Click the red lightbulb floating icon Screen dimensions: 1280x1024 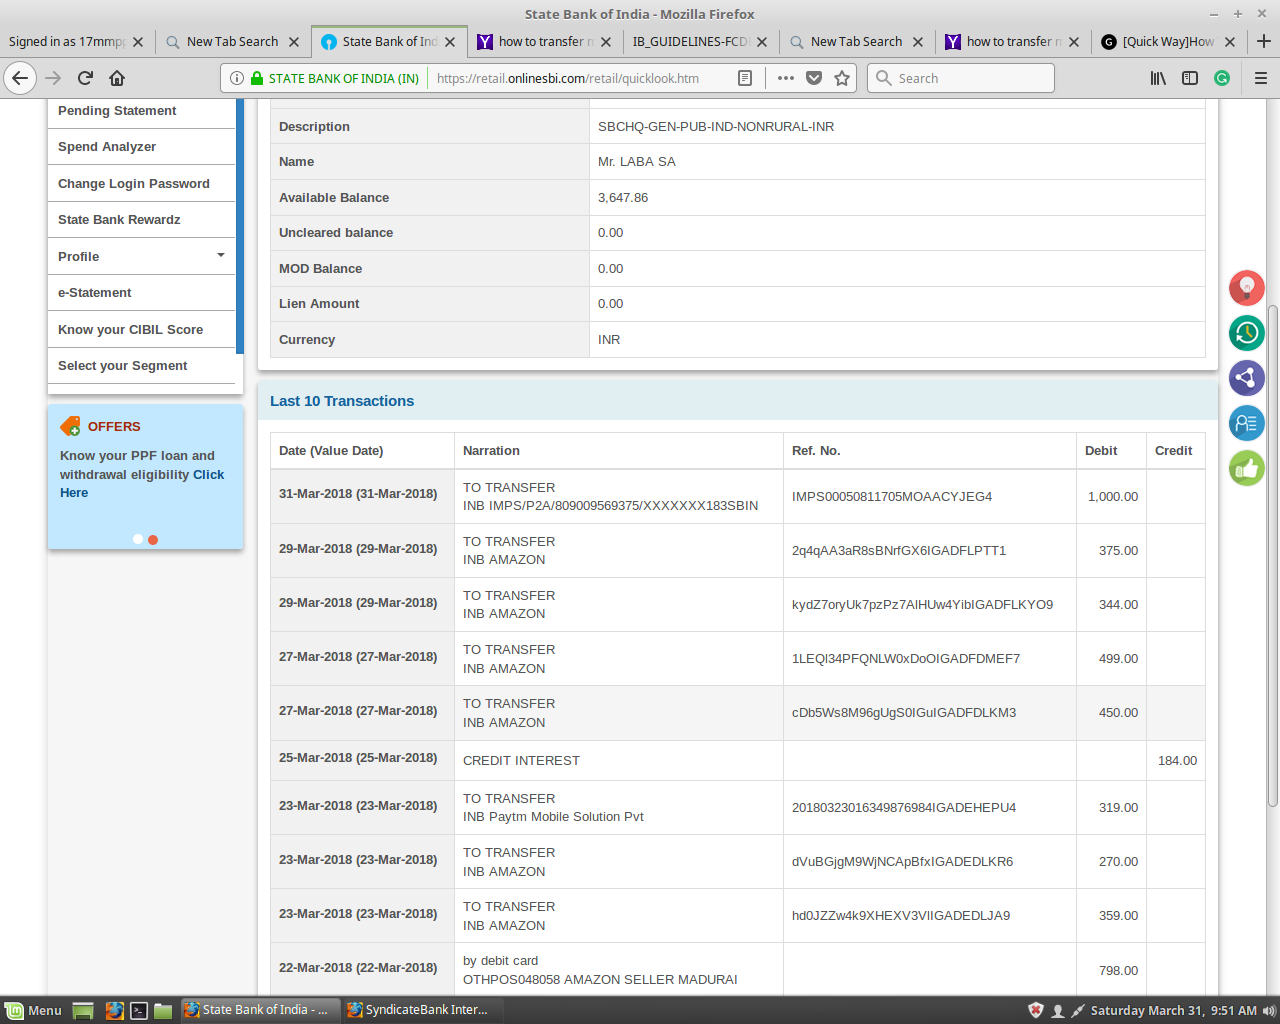coord(1246,288)
